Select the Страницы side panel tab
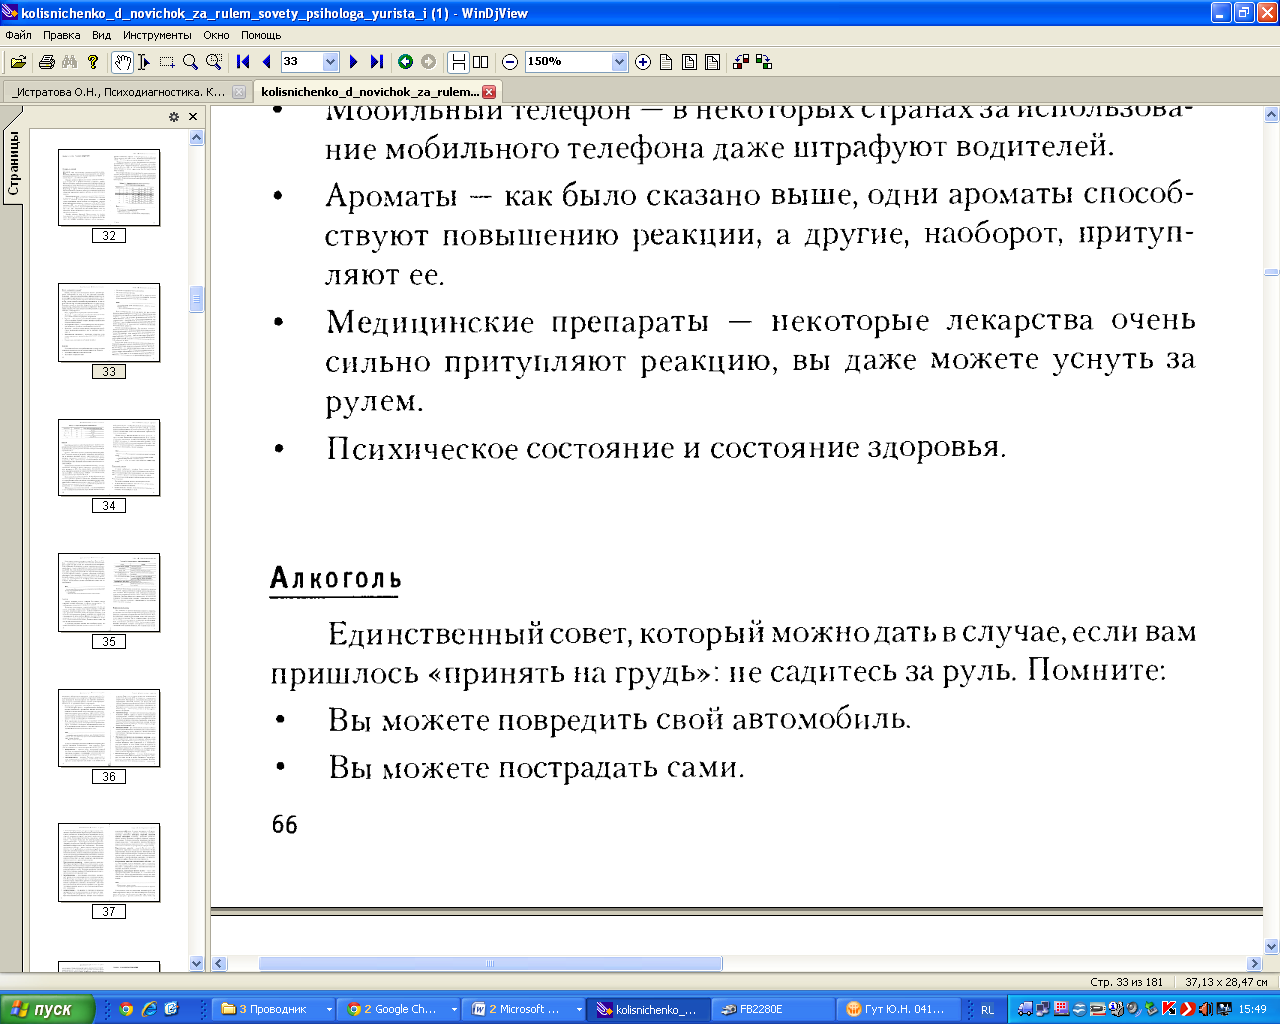 (x=13, y=163)
